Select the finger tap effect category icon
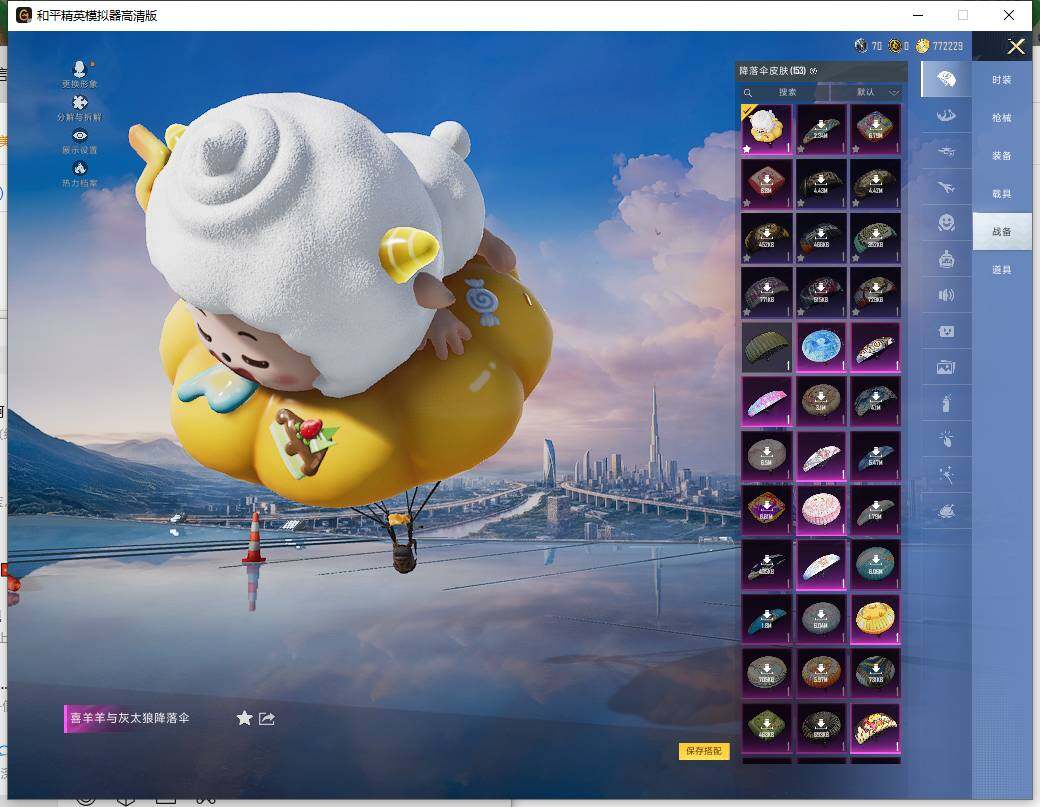Image resolution: width=1040 pixels, height=807 pixels. click(x=946, y=438)
